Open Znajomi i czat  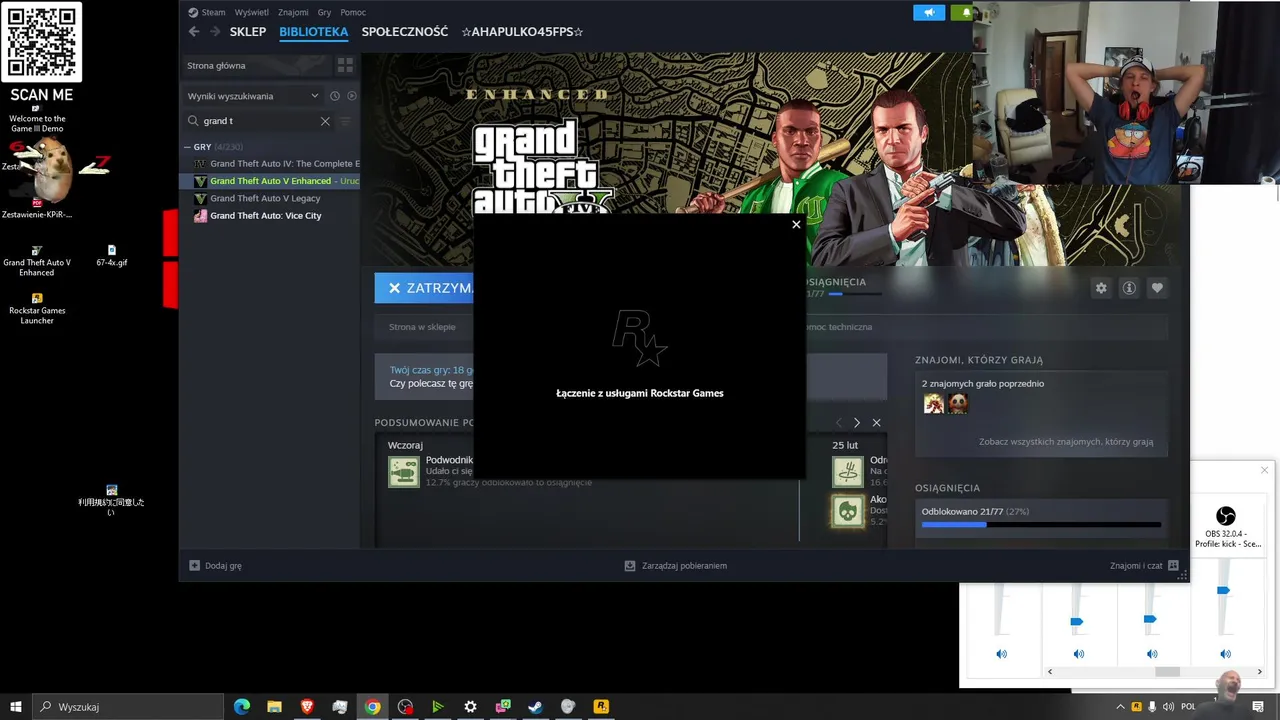click(x=1144, y=566)
